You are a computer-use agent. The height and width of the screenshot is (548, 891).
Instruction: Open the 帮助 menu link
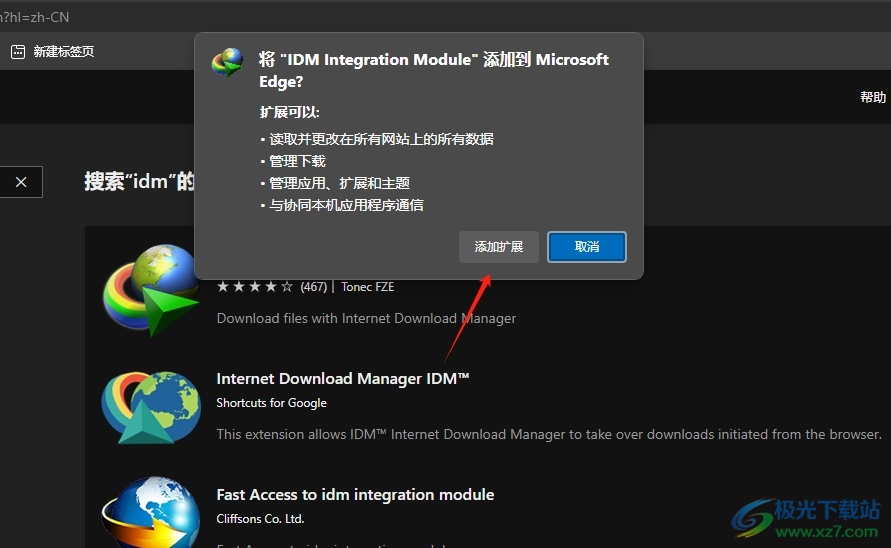(x=873, y=97)
